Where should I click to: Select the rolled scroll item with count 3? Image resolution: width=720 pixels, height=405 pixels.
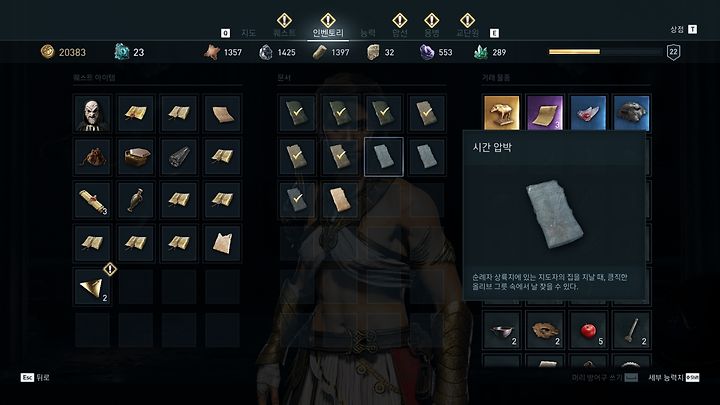click(x=92, y=200)
